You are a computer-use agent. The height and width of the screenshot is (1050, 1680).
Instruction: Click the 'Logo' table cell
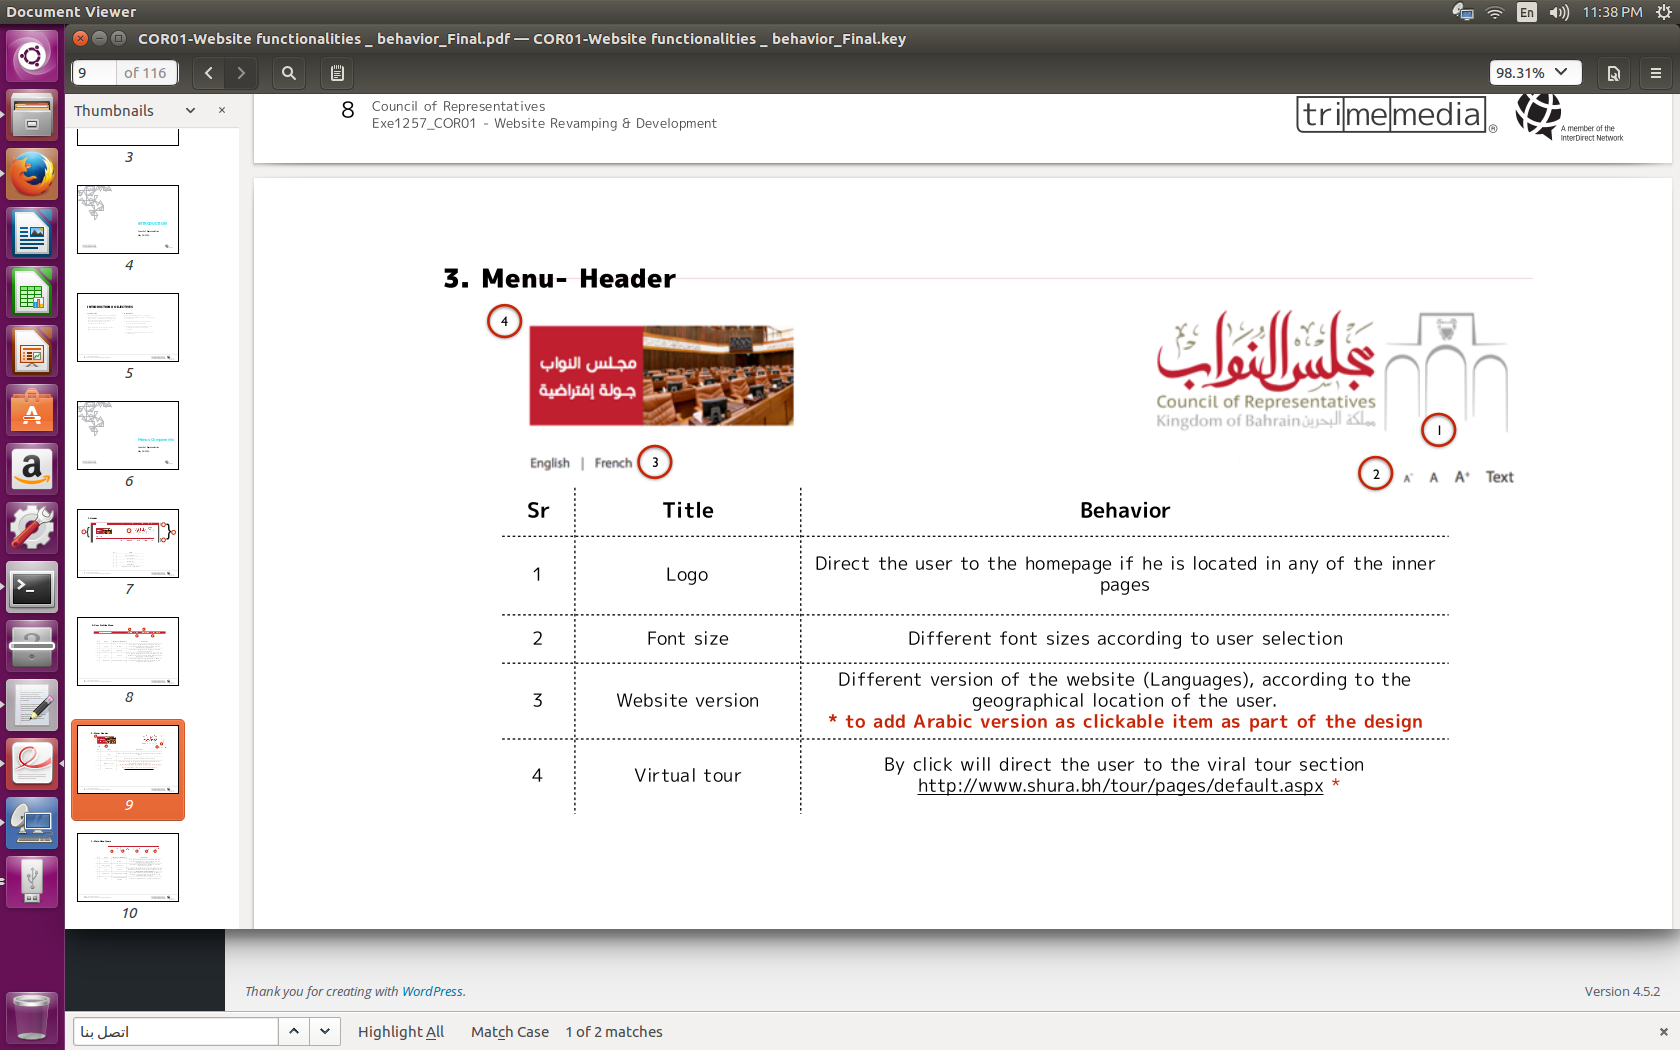click(x=687, y=574)
